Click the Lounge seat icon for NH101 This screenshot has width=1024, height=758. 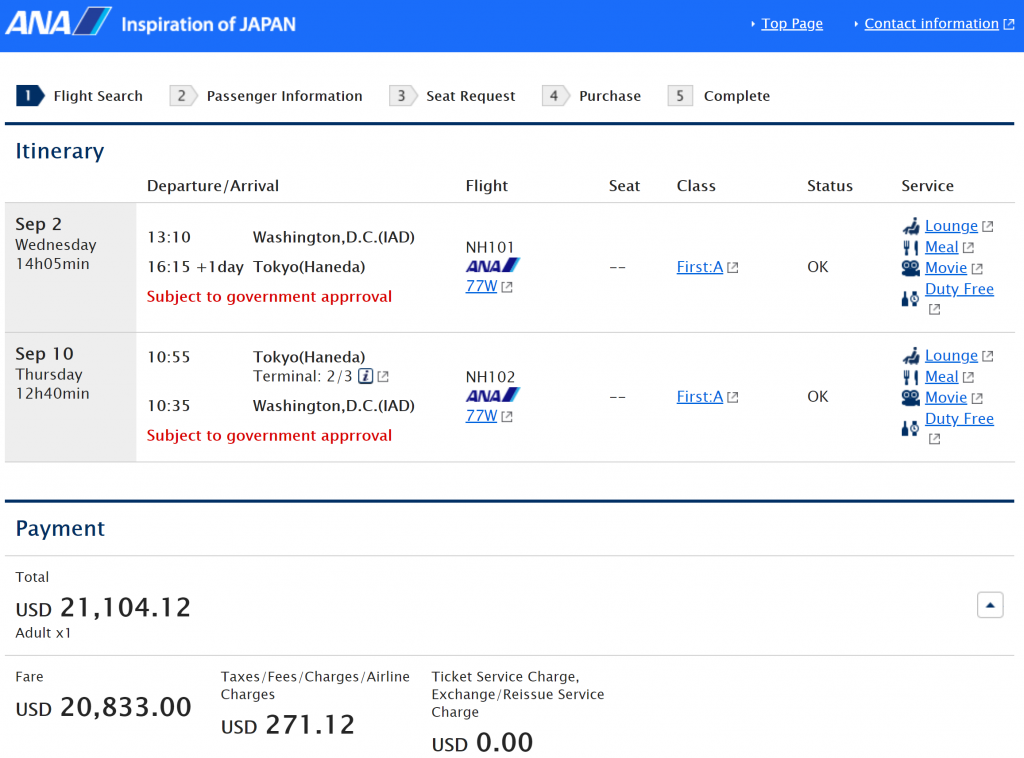point(911,226)
